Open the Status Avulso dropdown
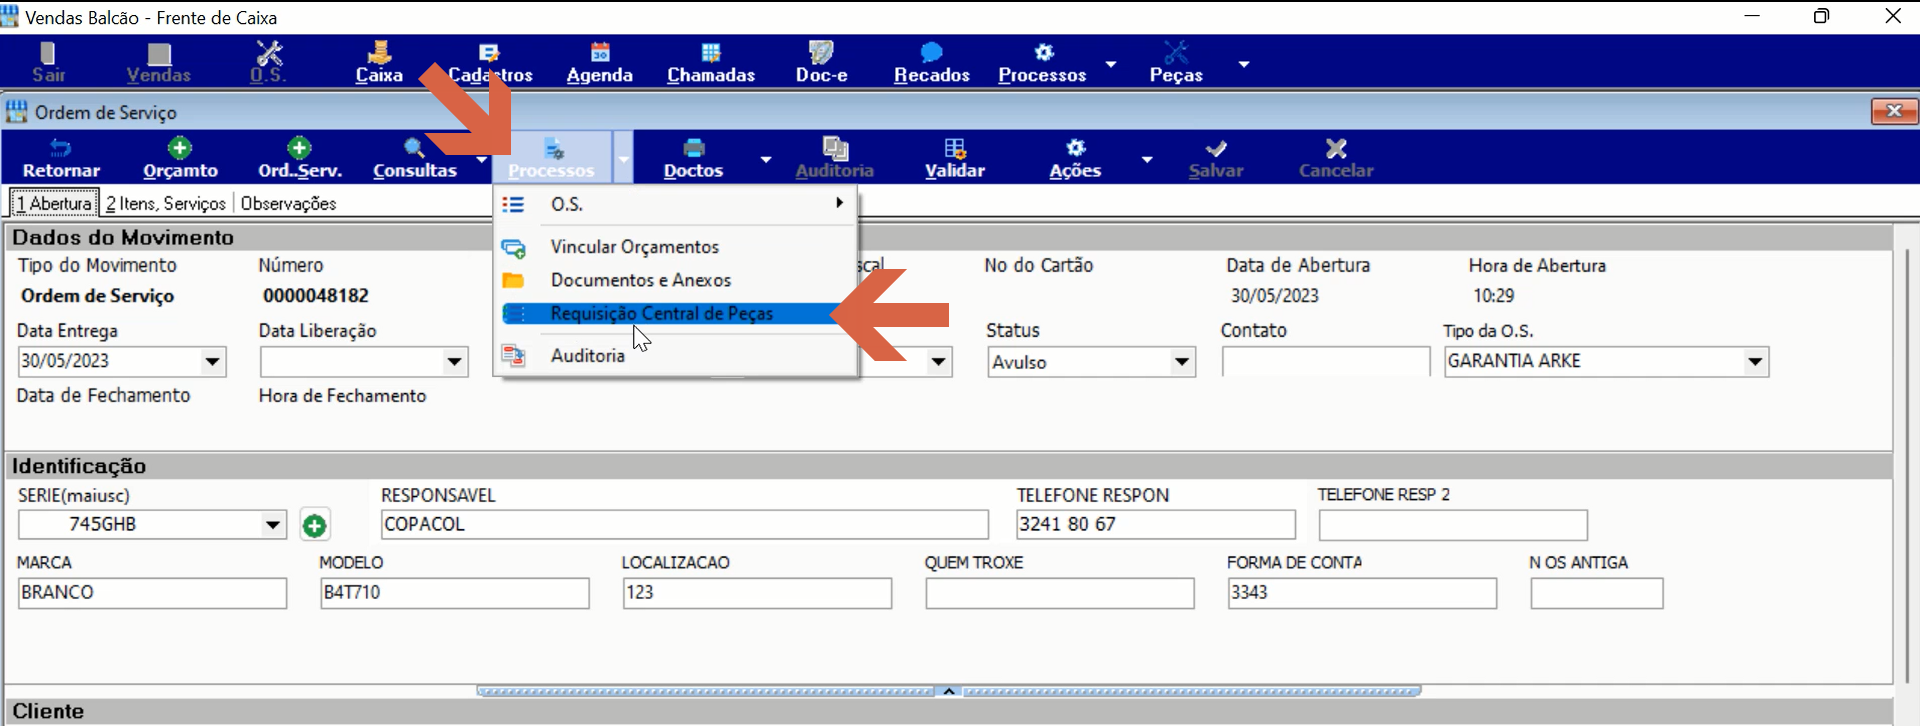1920x726 pixels. click(1182, 362)
